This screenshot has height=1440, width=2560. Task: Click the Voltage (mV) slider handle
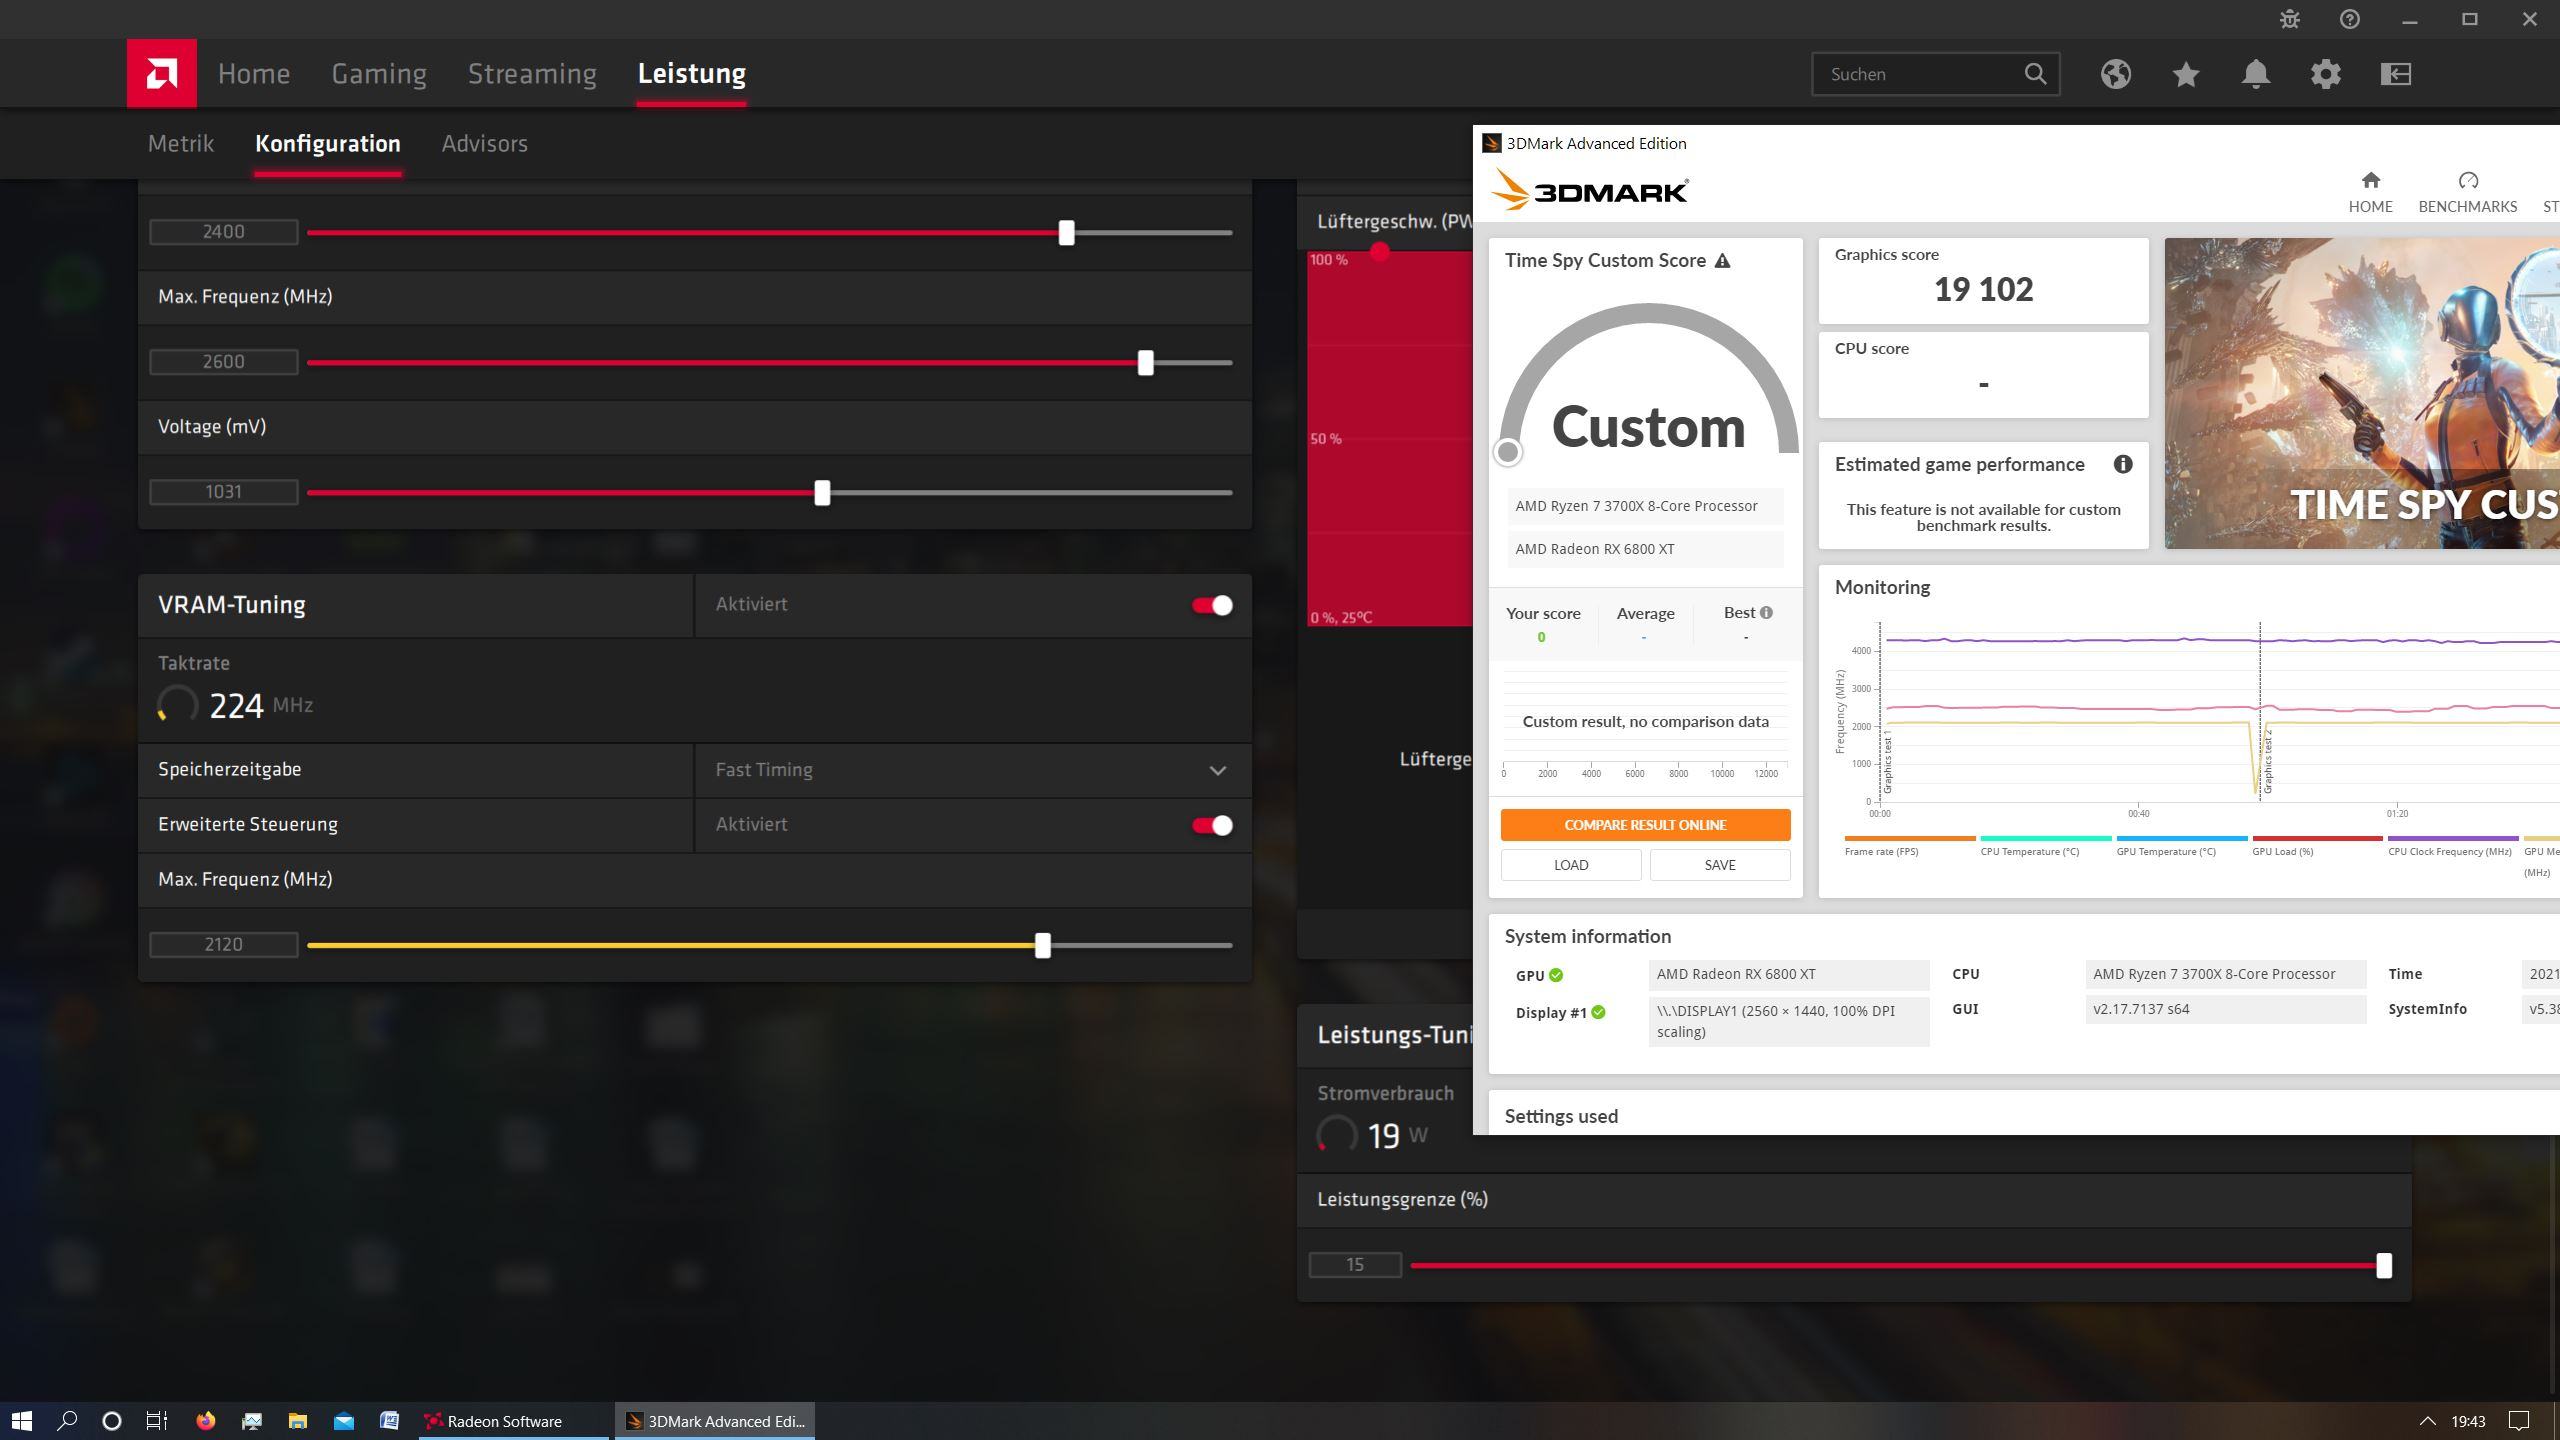[x=822, y=492]
